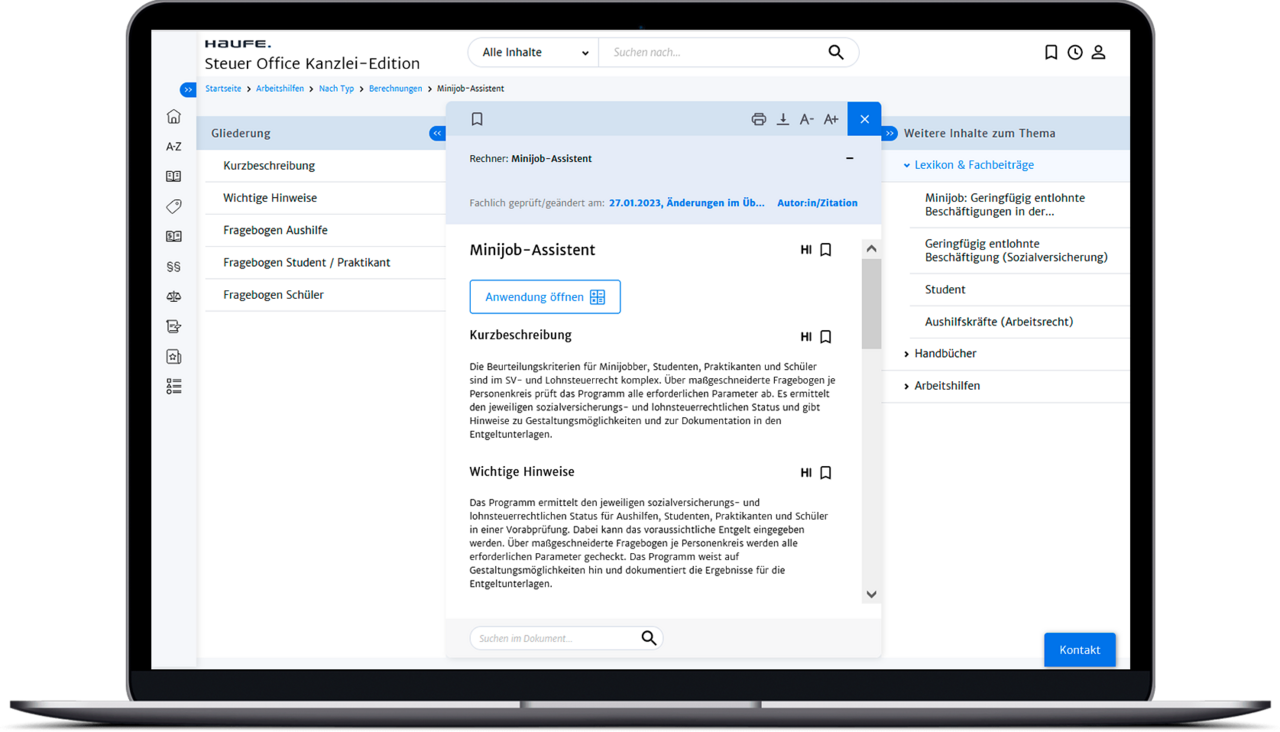This screenshot has width=1280, height=732.
Task: Select the download icon above the document
Action: point(782,118)
